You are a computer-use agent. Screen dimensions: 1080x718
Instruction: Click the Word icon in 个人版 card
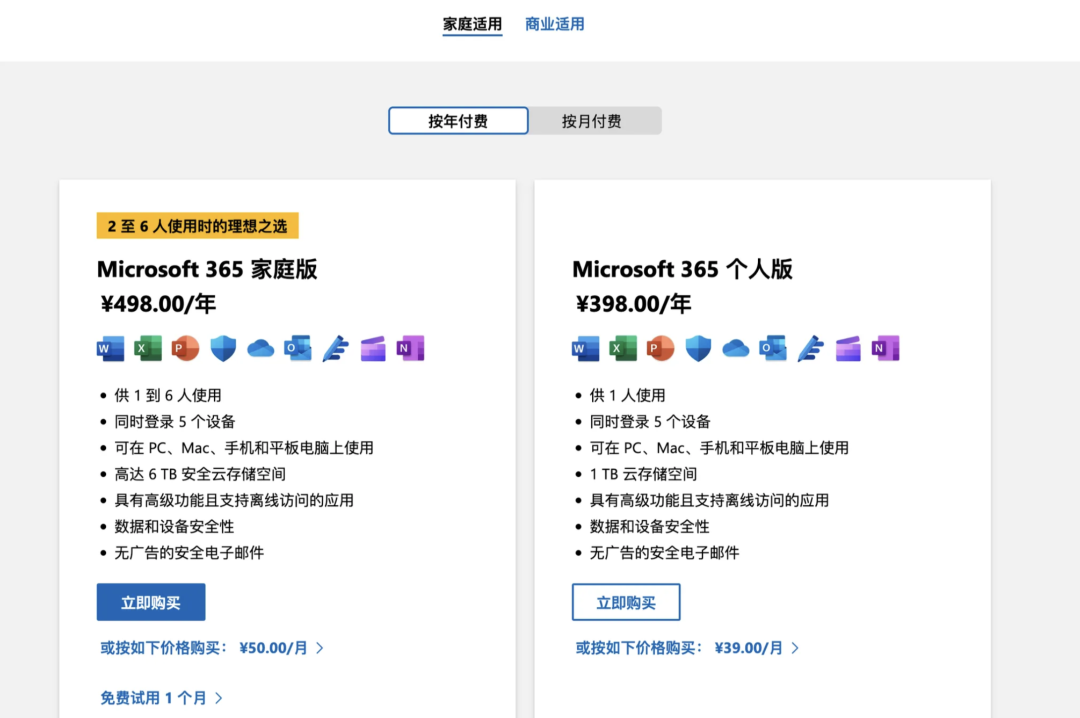coord(585,349)
